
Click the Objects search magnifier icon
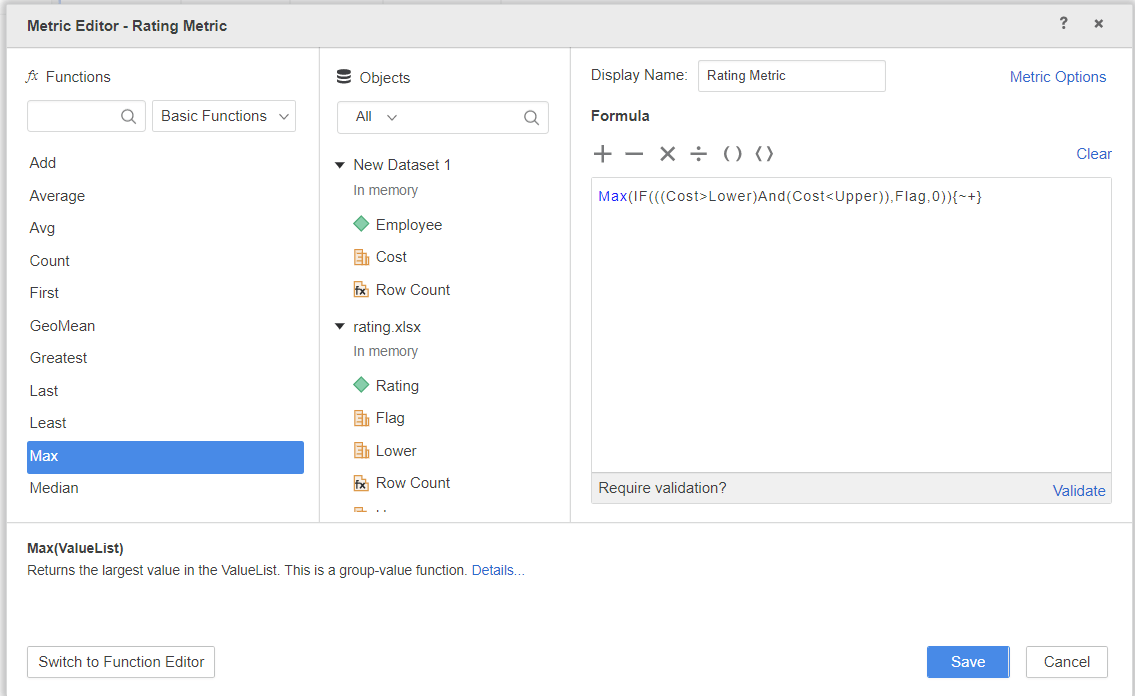[x=532, y=118]
